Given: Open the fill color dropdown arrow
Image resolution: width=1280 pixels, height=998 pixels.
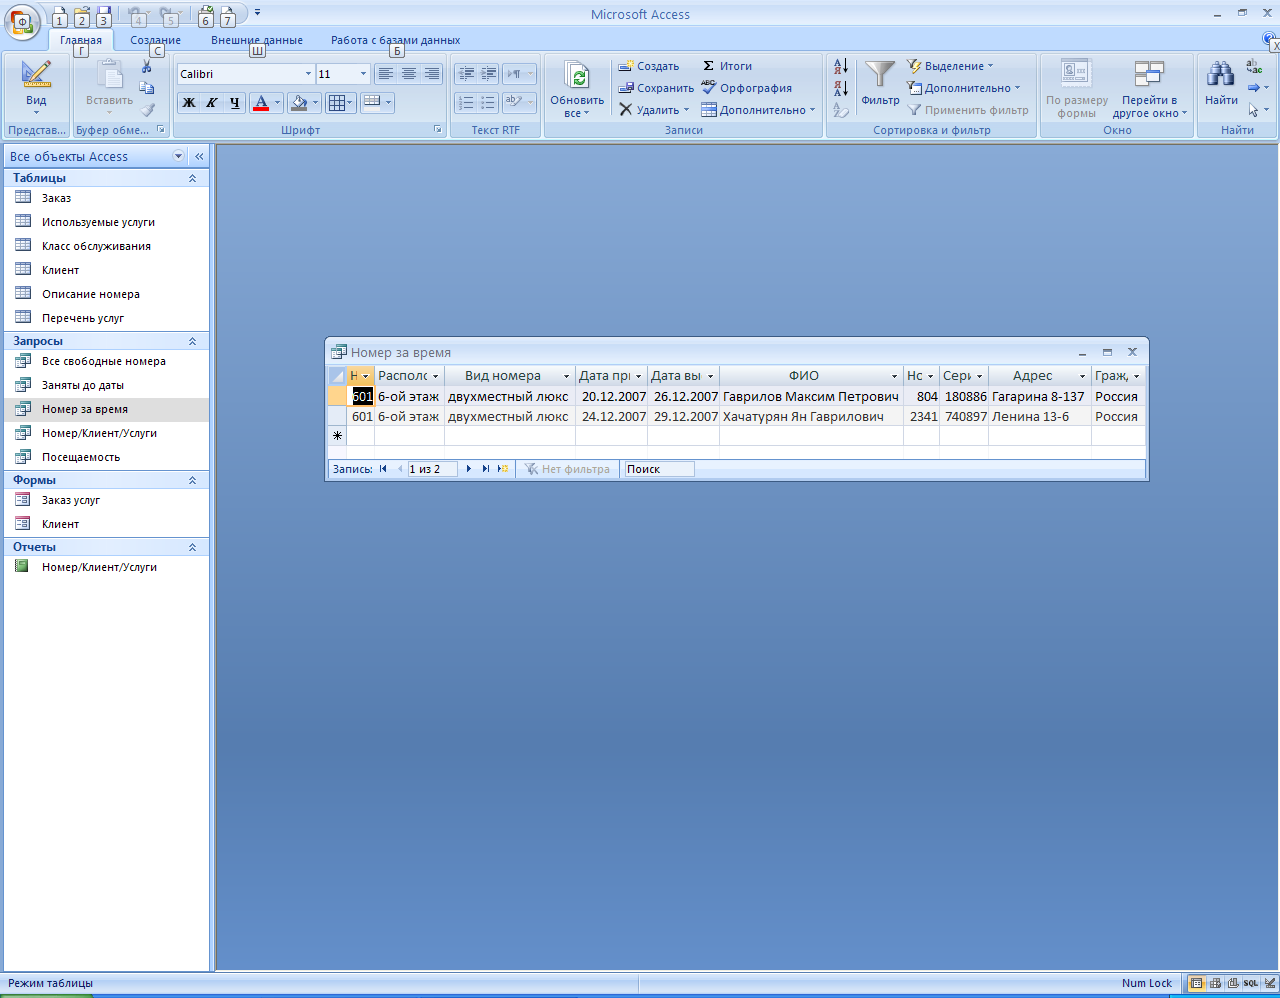Looking at the screenshot, I should [316, 103].
